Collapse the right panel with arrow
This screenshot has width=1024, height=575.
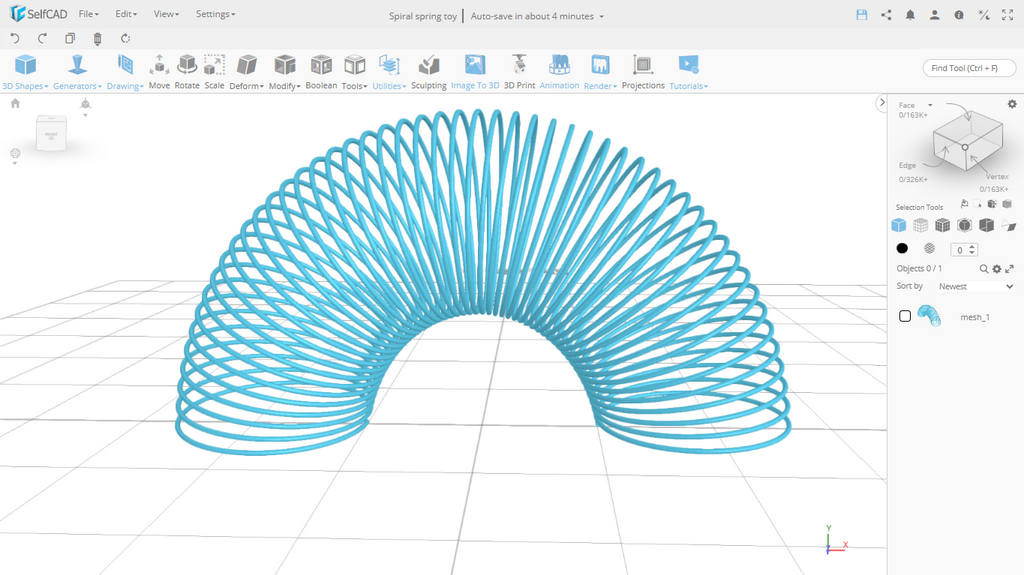[882, 103]
